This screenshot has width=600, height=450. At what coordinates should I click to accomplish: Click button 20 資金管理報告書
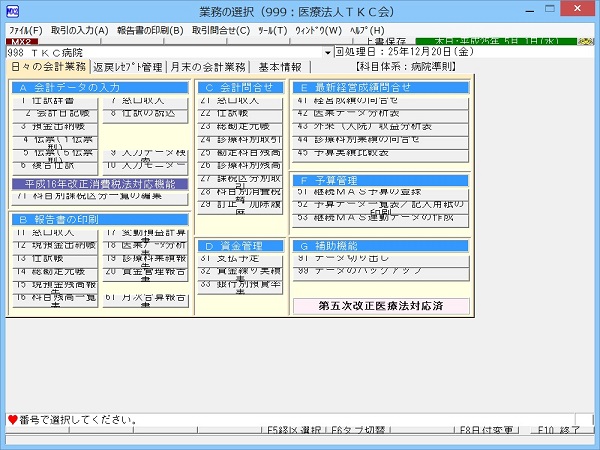(x=145, y=275)
